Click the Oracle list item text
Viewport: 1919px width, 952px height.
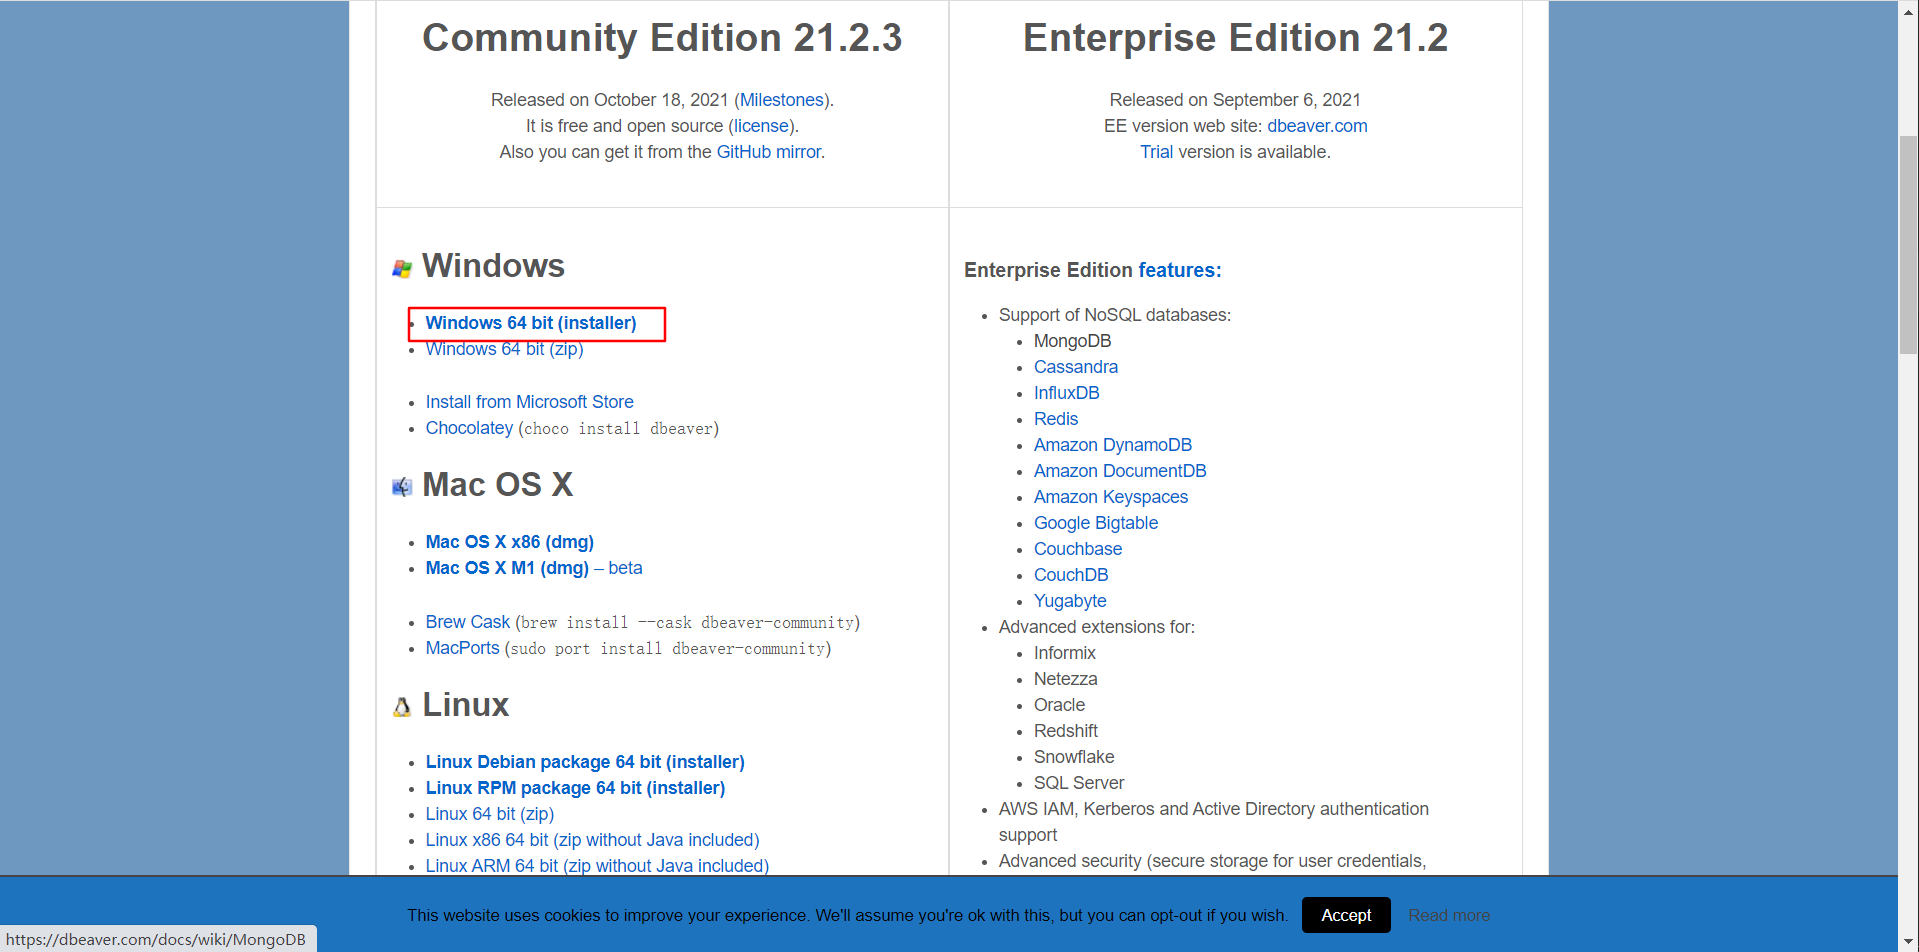(x=1059, y=705)
